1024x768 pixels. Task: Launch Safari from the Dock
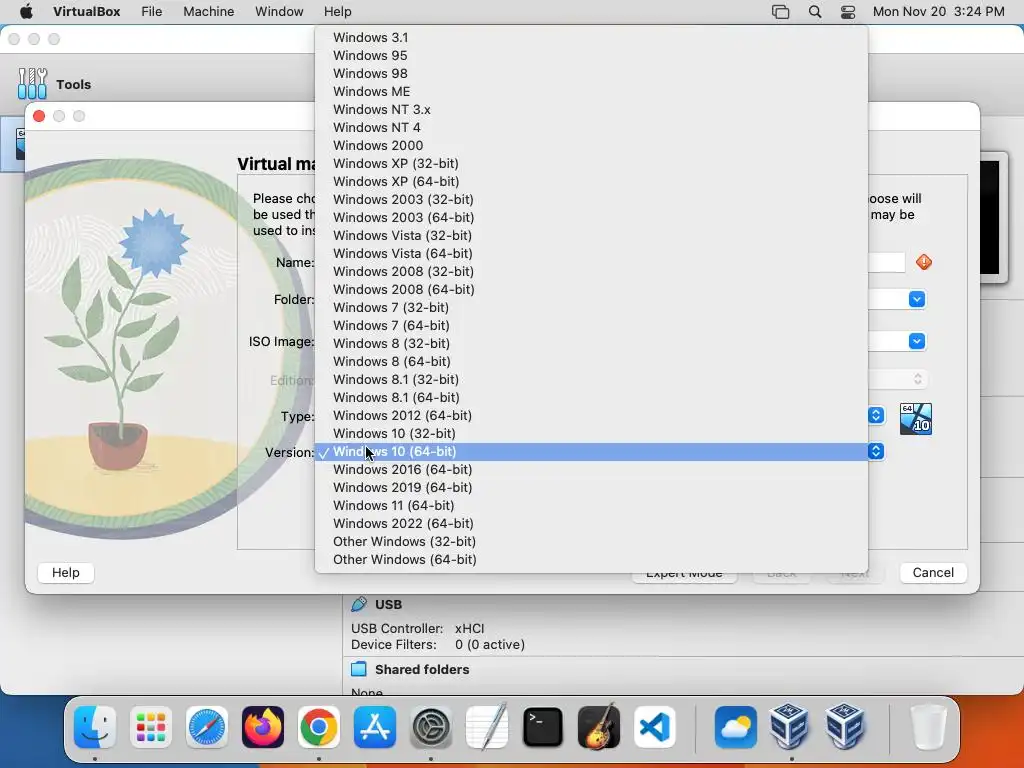[207, 727]
